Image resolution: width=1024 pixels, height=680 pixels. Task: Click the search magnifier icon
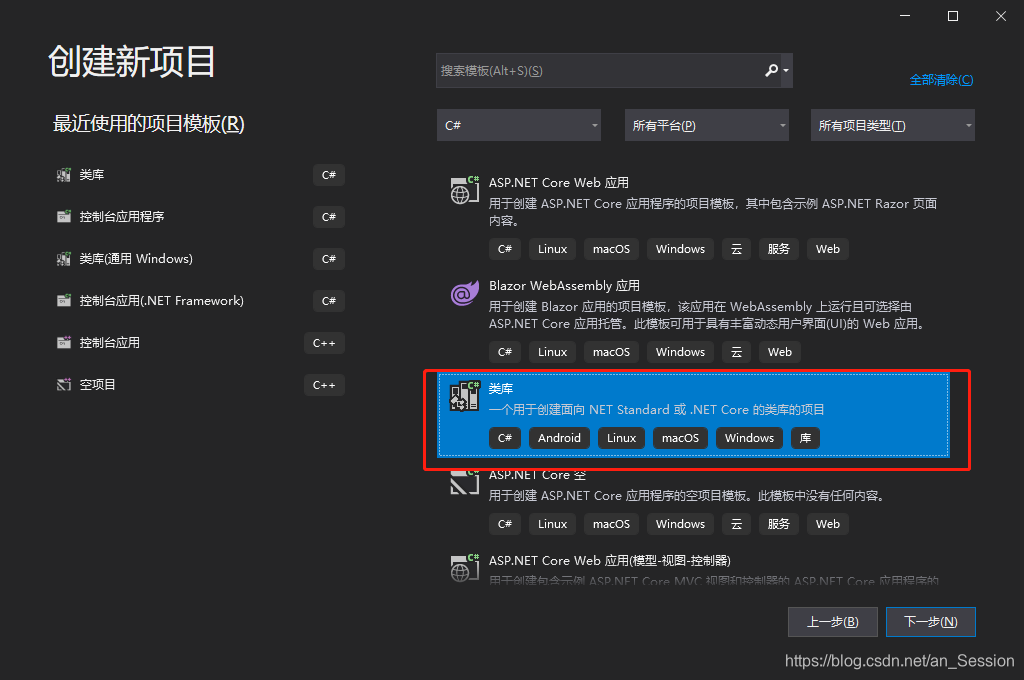click(771, 70)
